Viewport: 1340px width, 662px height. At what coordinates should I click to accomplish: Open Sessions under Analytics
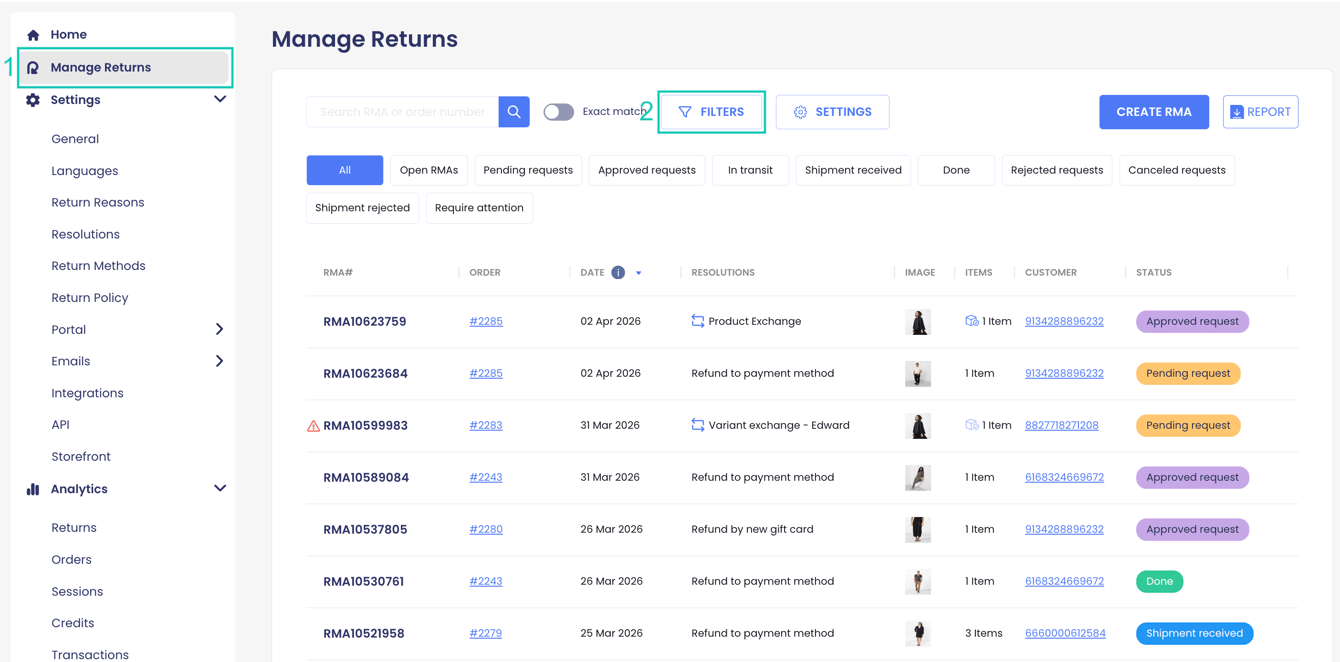point(77,592)
